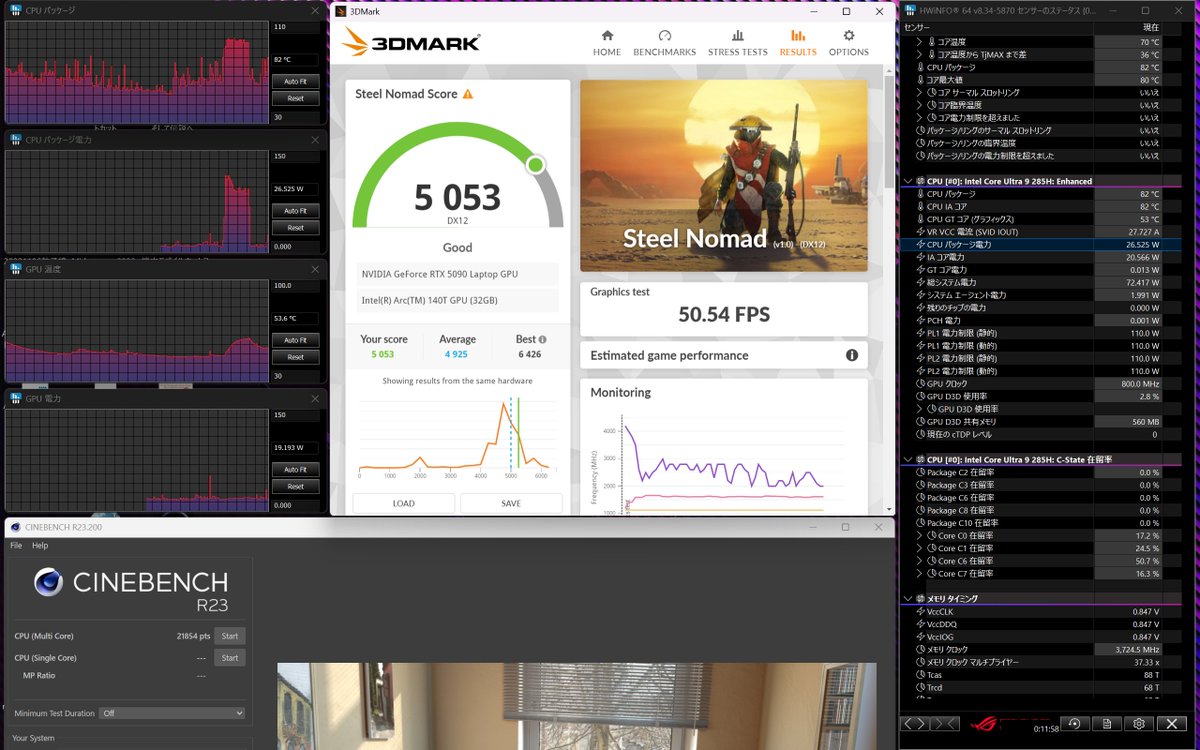Expand the コア温度 row in HWiNFO
This screenshot has width=1200, height=750.
920,42
